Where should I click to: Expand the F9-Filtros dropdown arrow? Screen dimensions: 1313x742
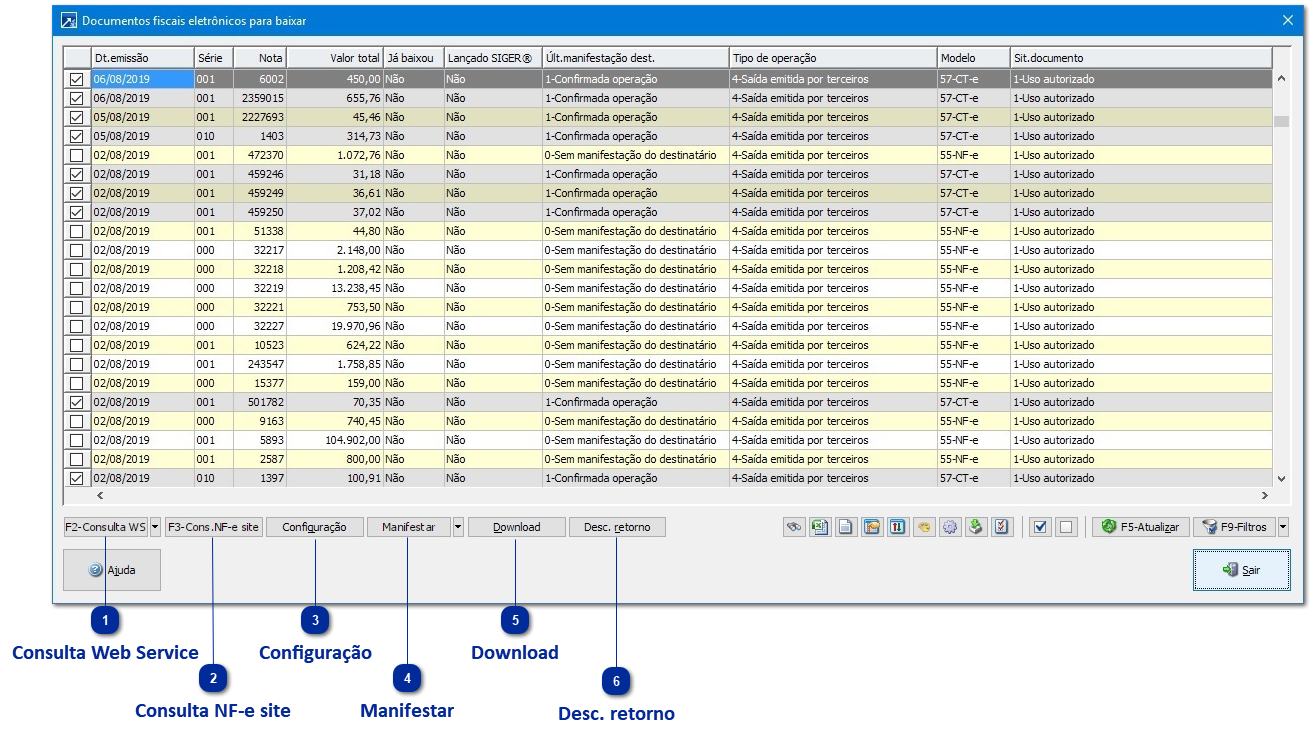coord(1283,527)
